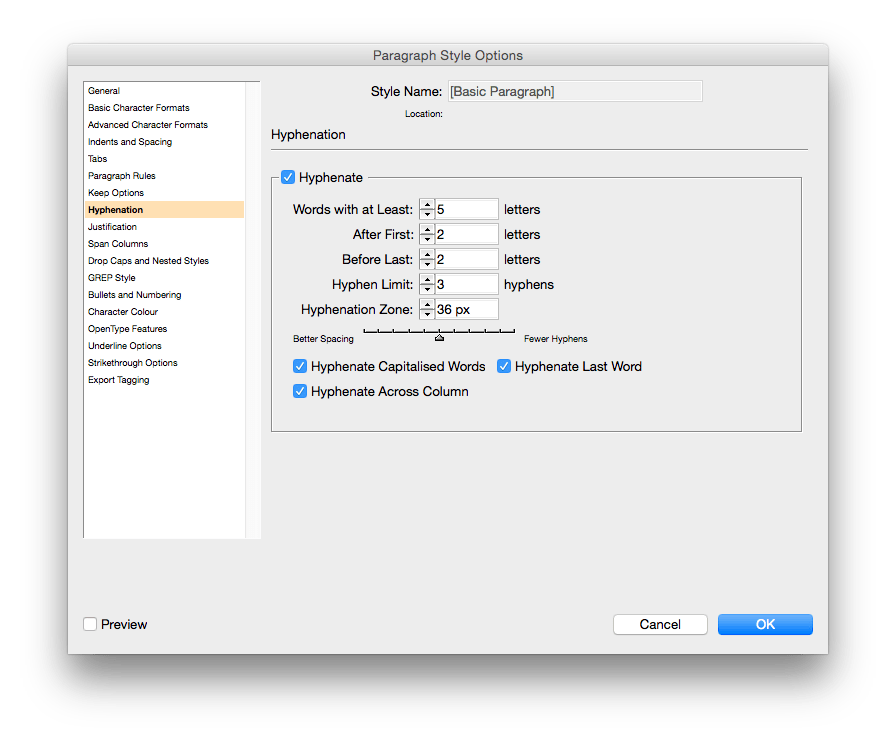Increase the Hyphen Limit value

coord(427,280)
